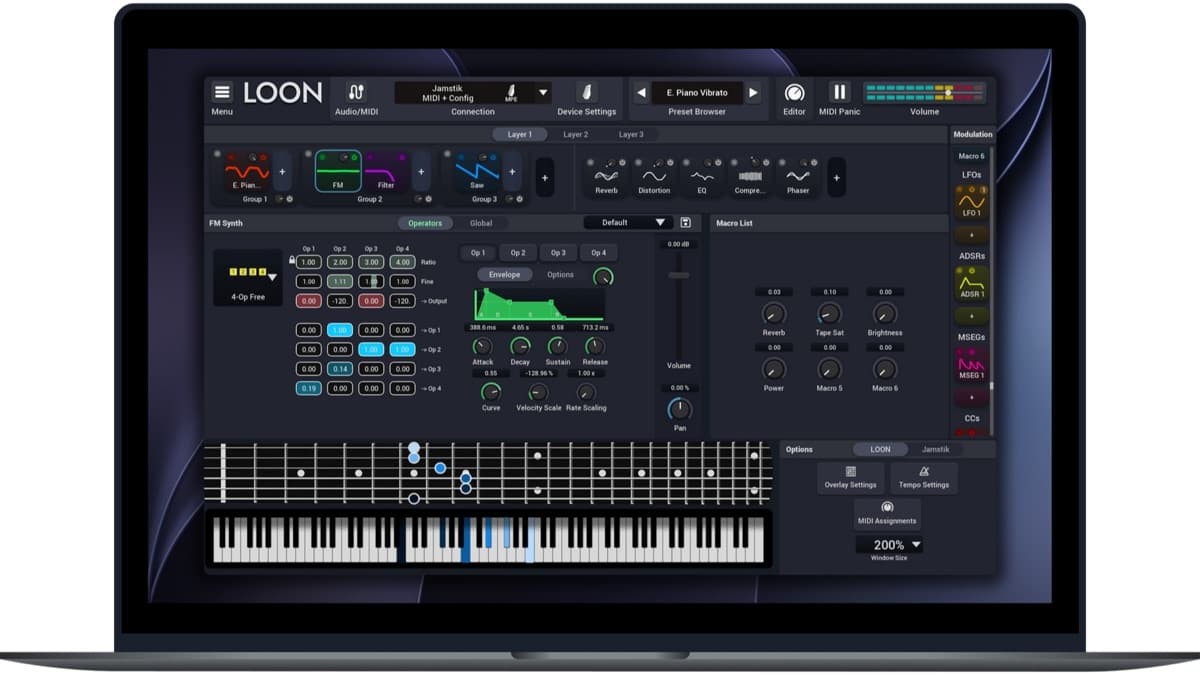The height and width of the screenshot is (675, 1200).
Task: Click the FM Synth Volume fader handle
Action: point(679,275)
